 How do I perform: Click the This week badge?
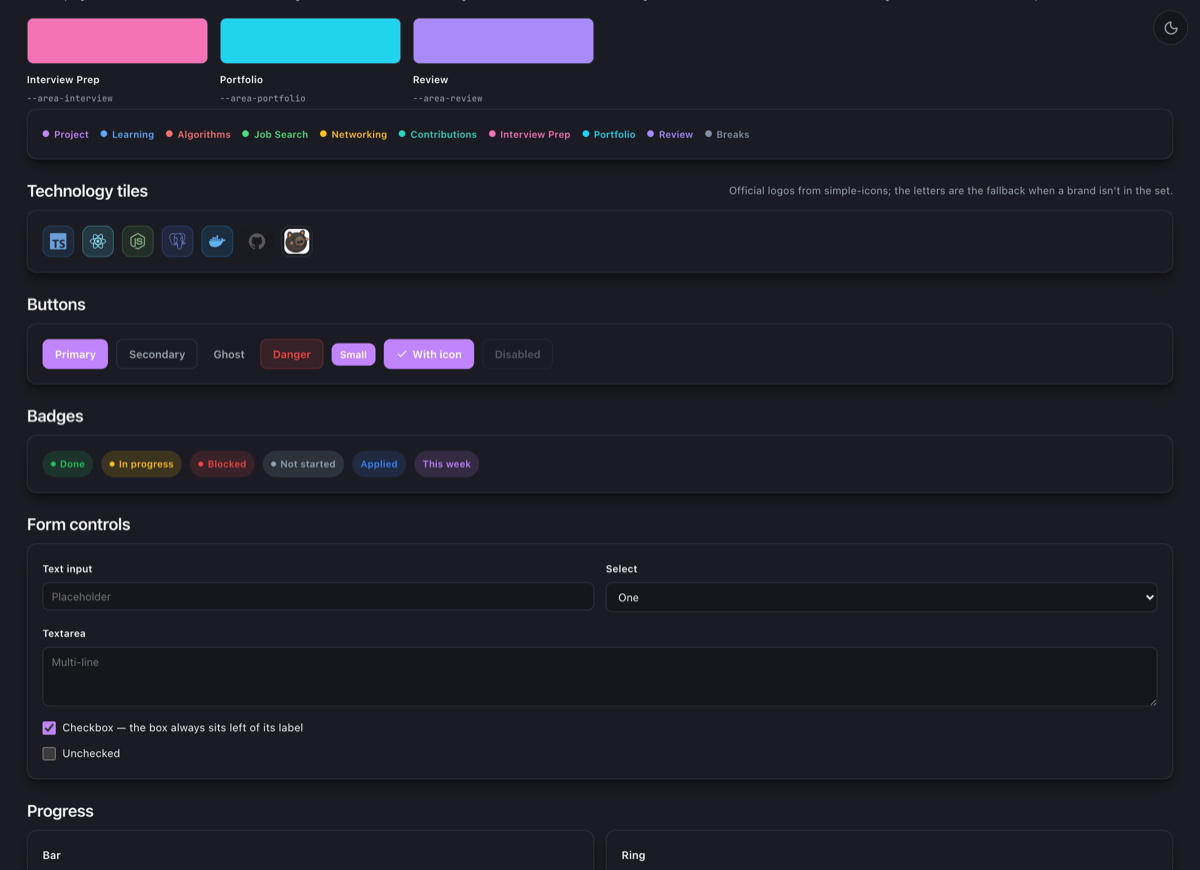point(446,464)
